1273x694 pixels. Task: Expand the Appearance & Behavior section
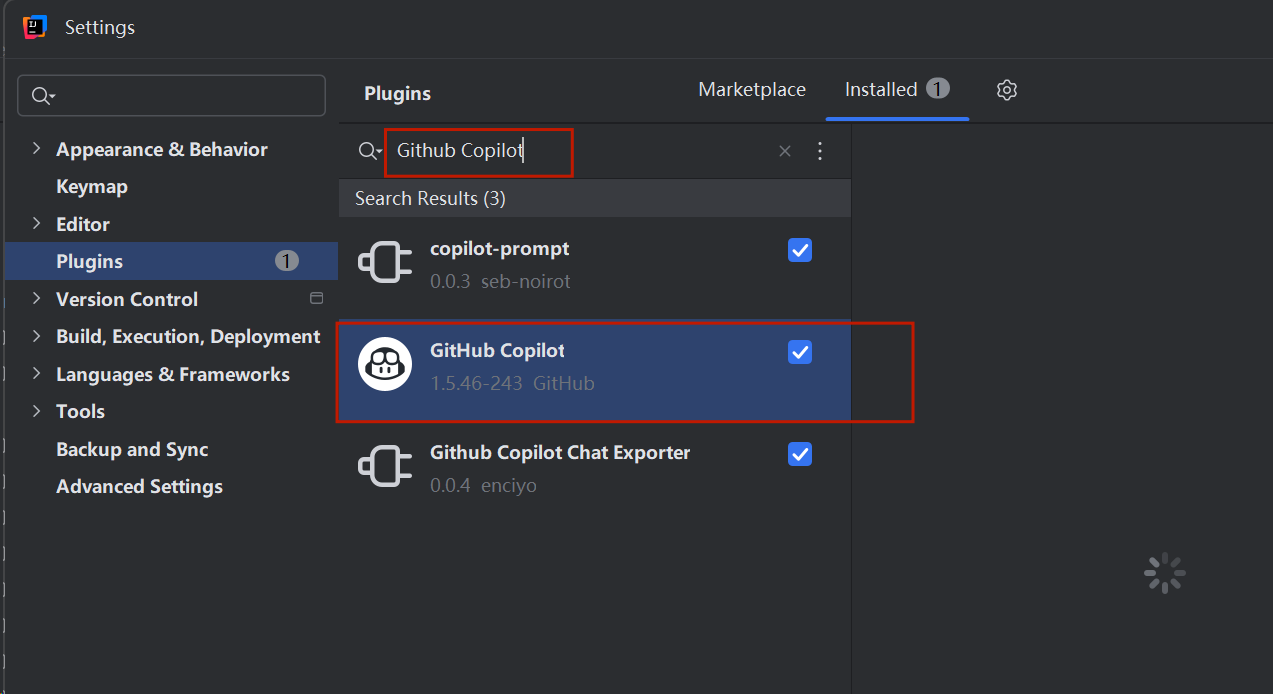click(37, 149)
